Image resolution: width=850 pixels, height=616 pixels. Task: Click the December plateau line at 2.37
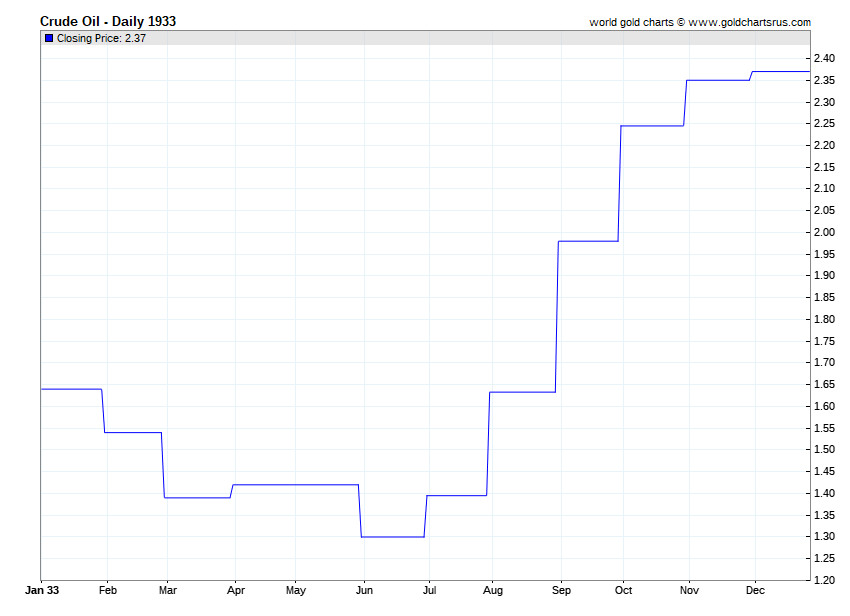click(781, 72)
